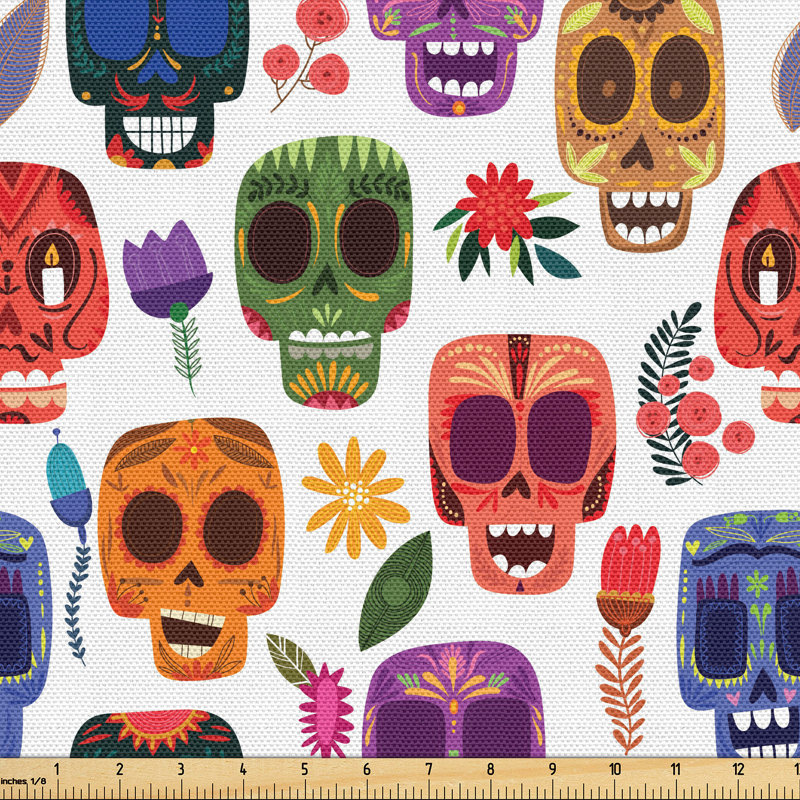
Task: Click the ruler's 4-inch number
Action: pyautogui.click(x=243, y=769)
